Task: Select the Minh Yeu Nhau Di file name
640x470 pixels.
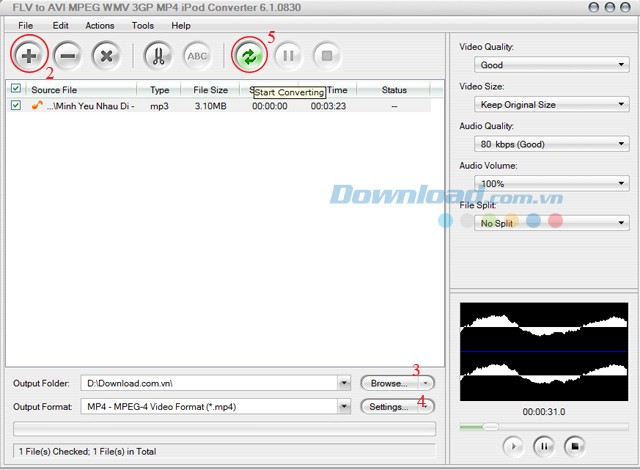Action: [91, 106]
